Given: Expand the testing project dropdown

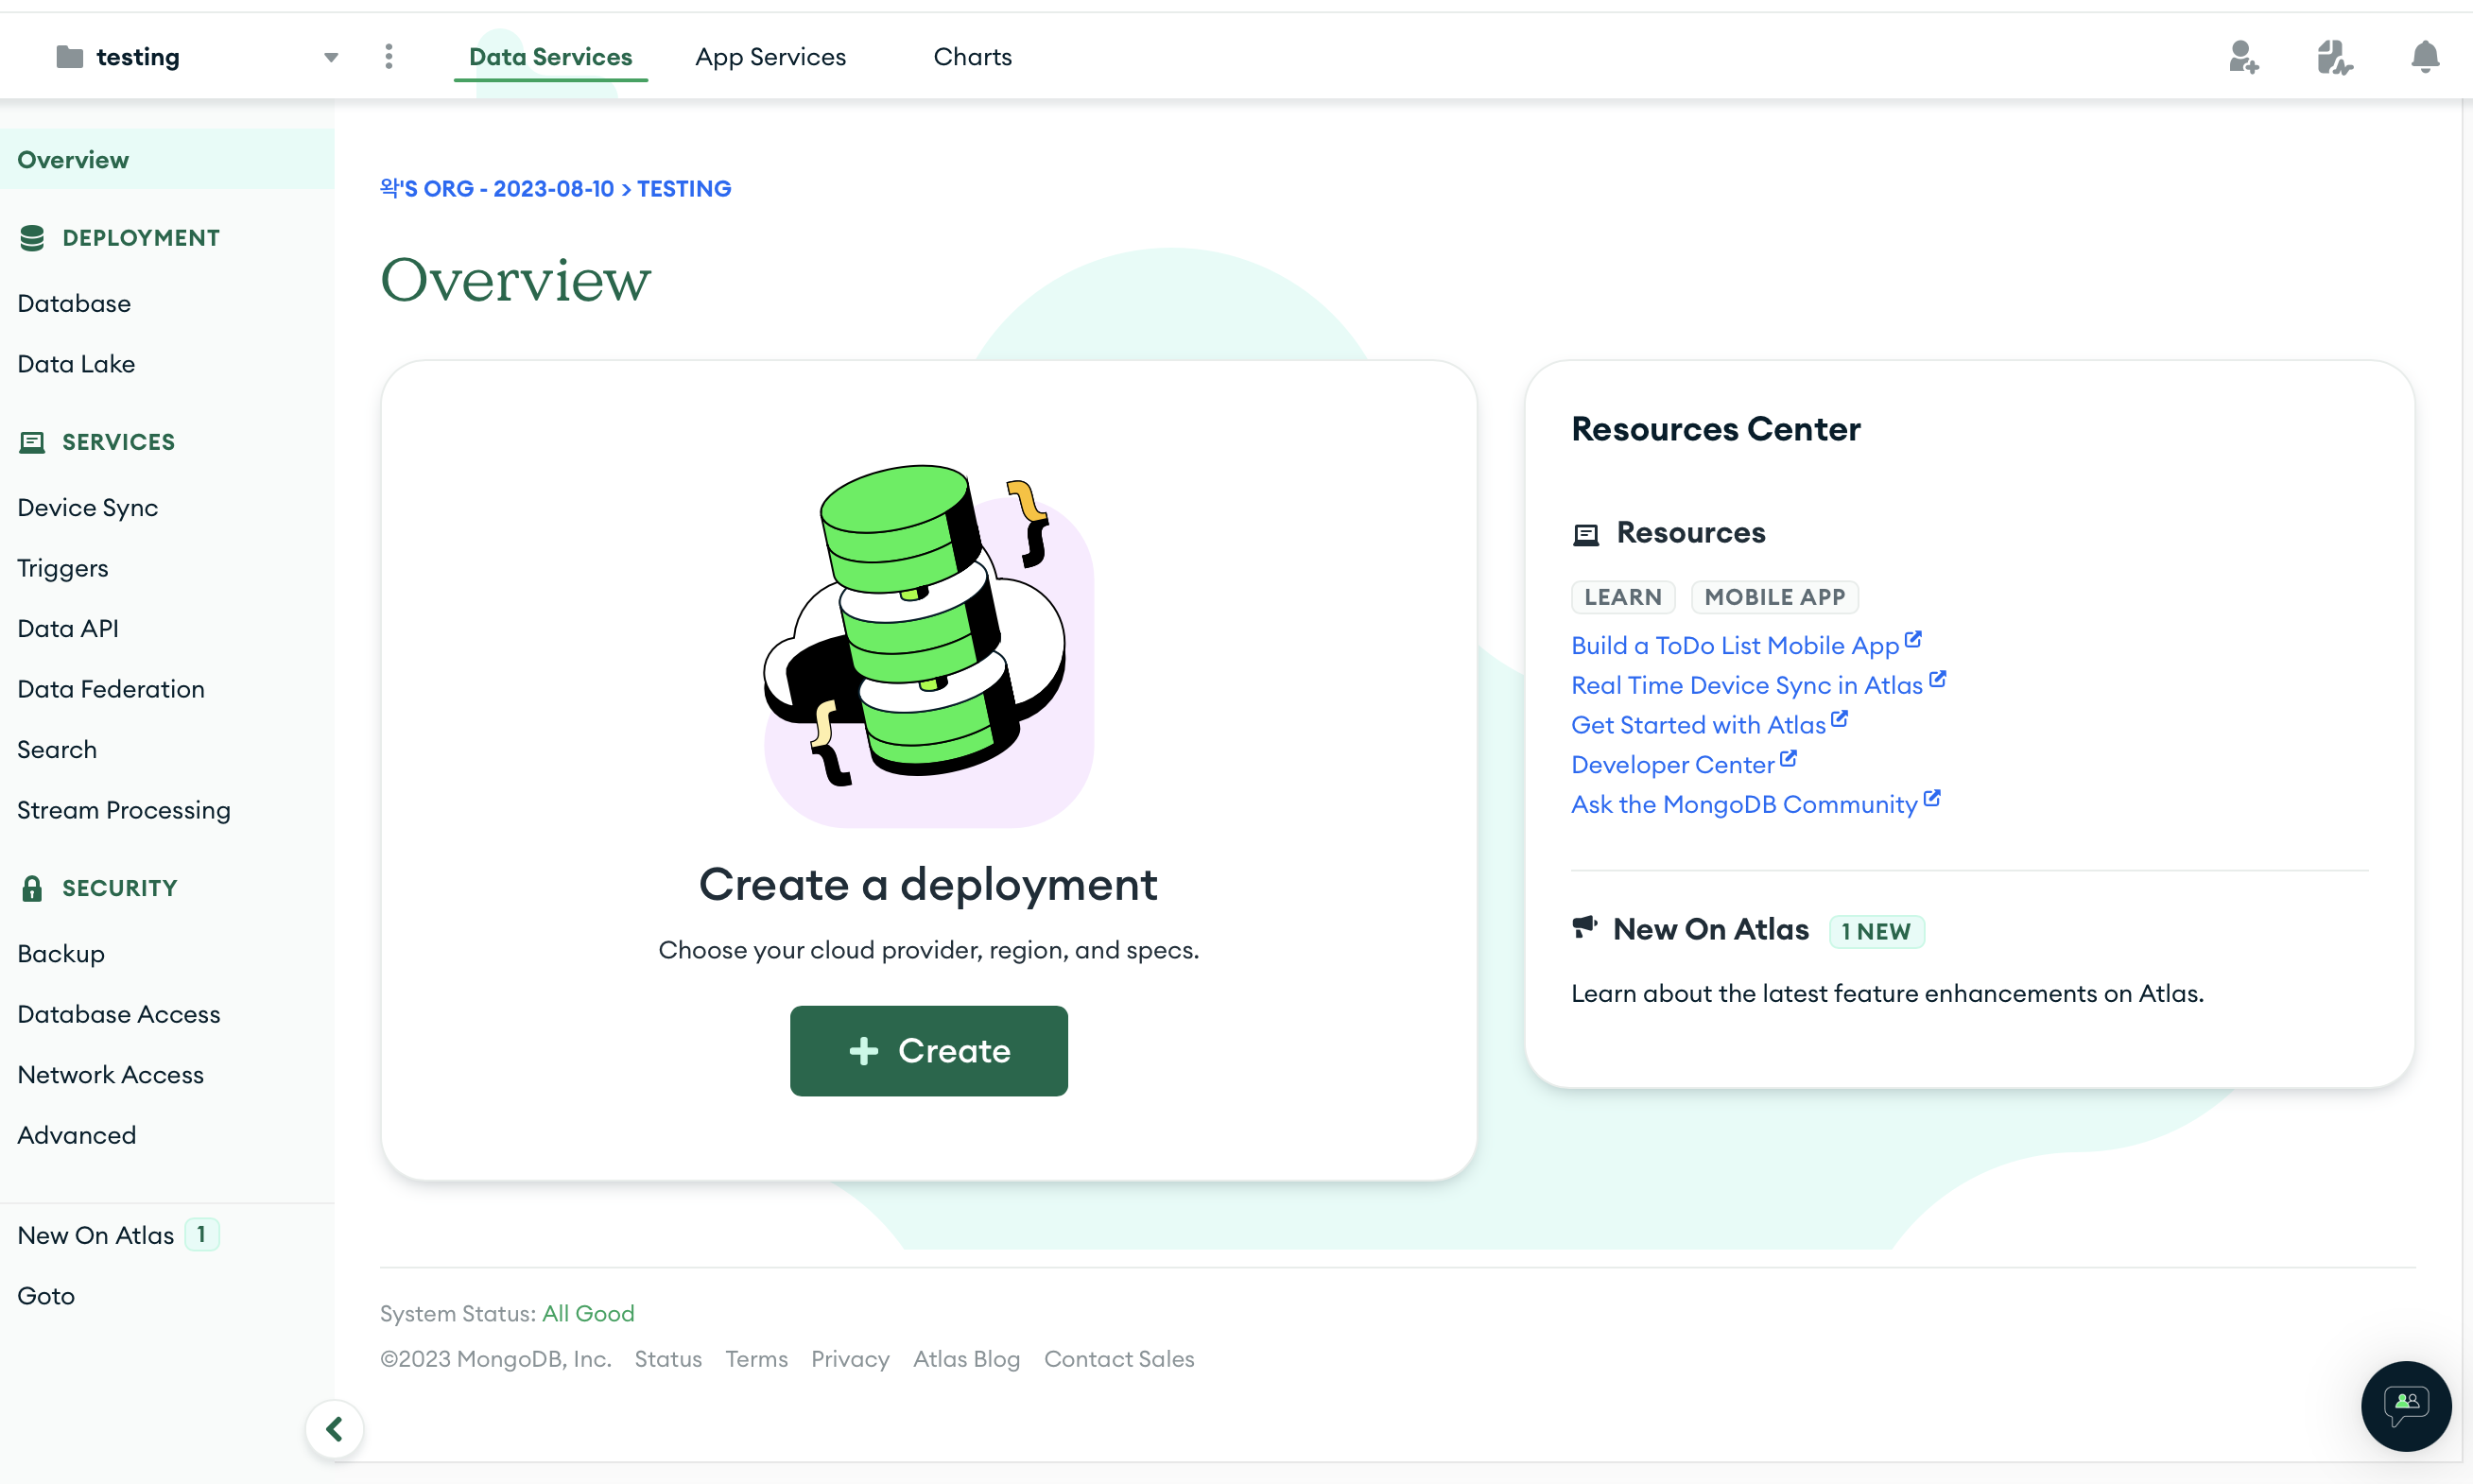Looking at the screenshot, I should pyautogui.click(x=331, y=58).
